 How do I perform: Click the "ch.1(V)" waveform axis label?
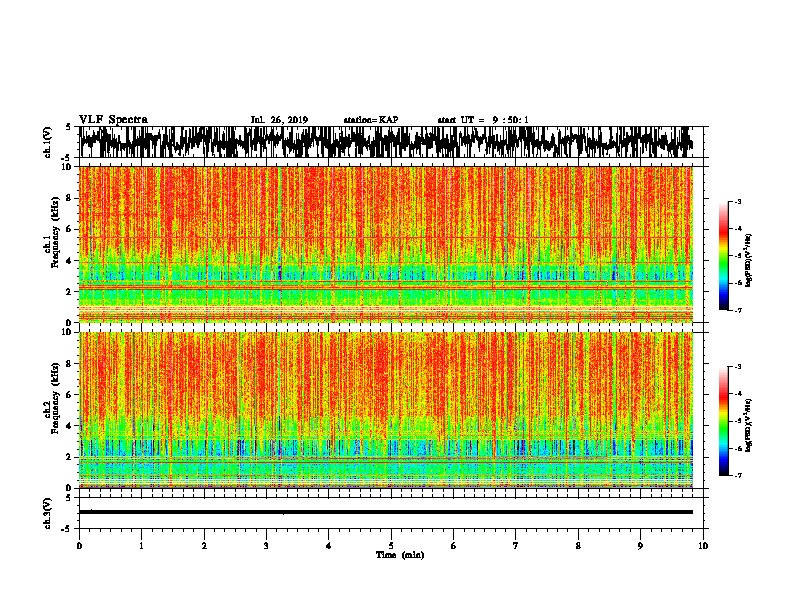pos(48,142)
